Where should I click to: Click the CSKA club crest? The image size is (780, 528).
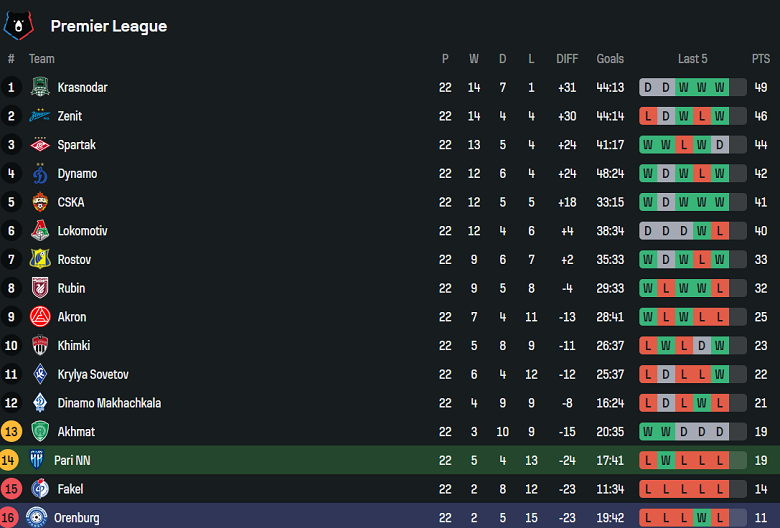point(39,202)
